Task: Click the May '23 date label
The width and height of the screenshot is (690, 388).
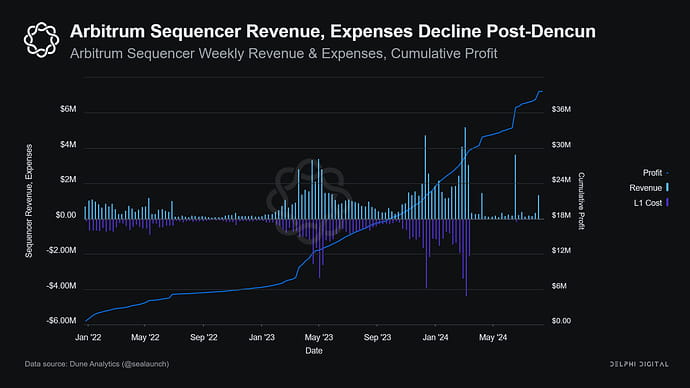Action: click(319, 337)
